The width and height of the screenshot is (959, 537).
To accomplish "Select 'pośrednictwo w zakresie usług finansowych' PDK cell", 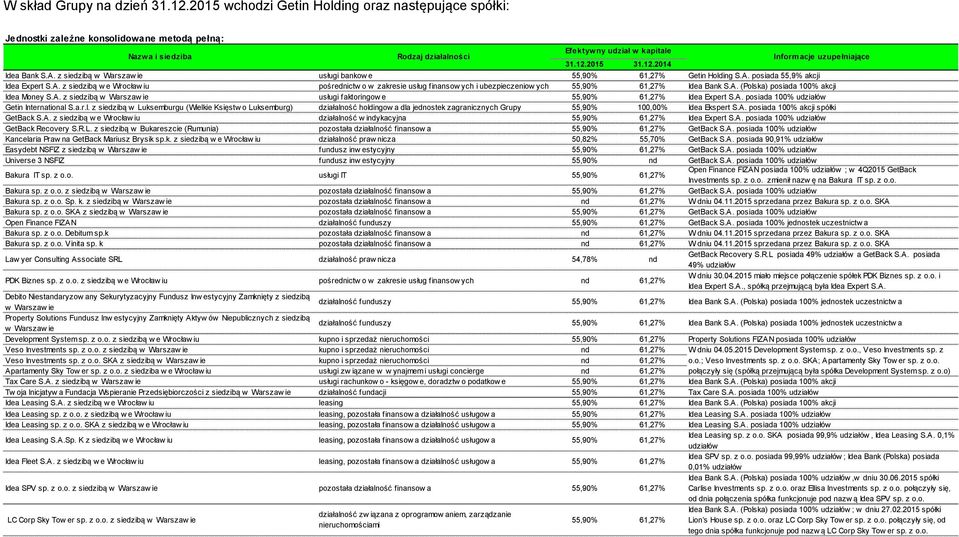I will (396, 281).
